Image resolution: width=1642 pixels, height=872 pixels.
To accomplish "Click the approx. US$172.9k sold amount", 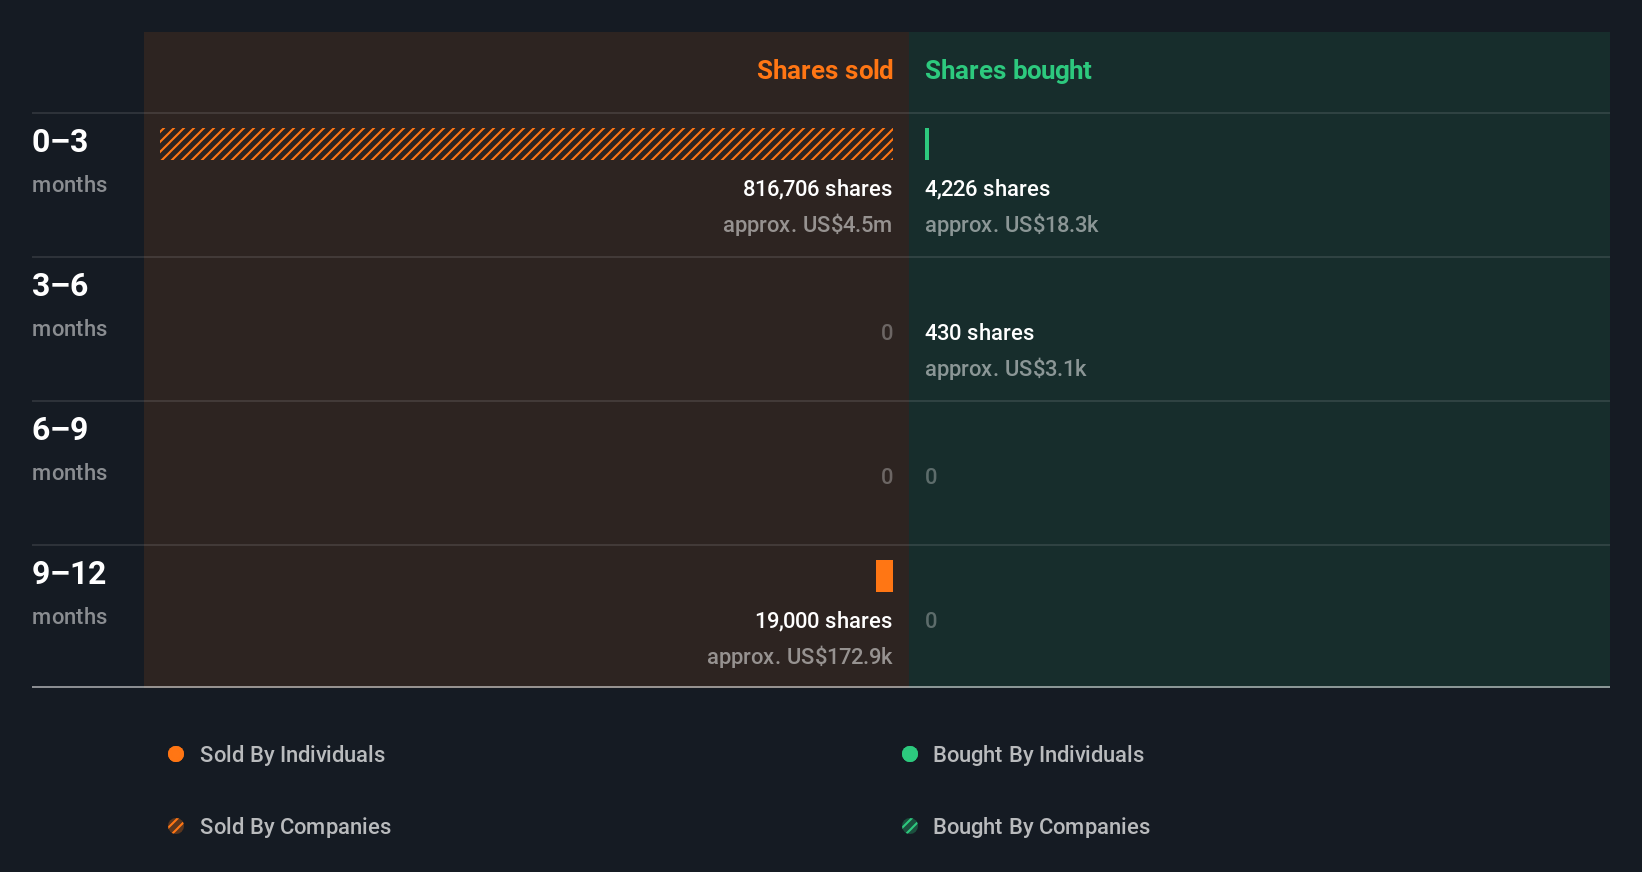I will [x=799, y=657].
